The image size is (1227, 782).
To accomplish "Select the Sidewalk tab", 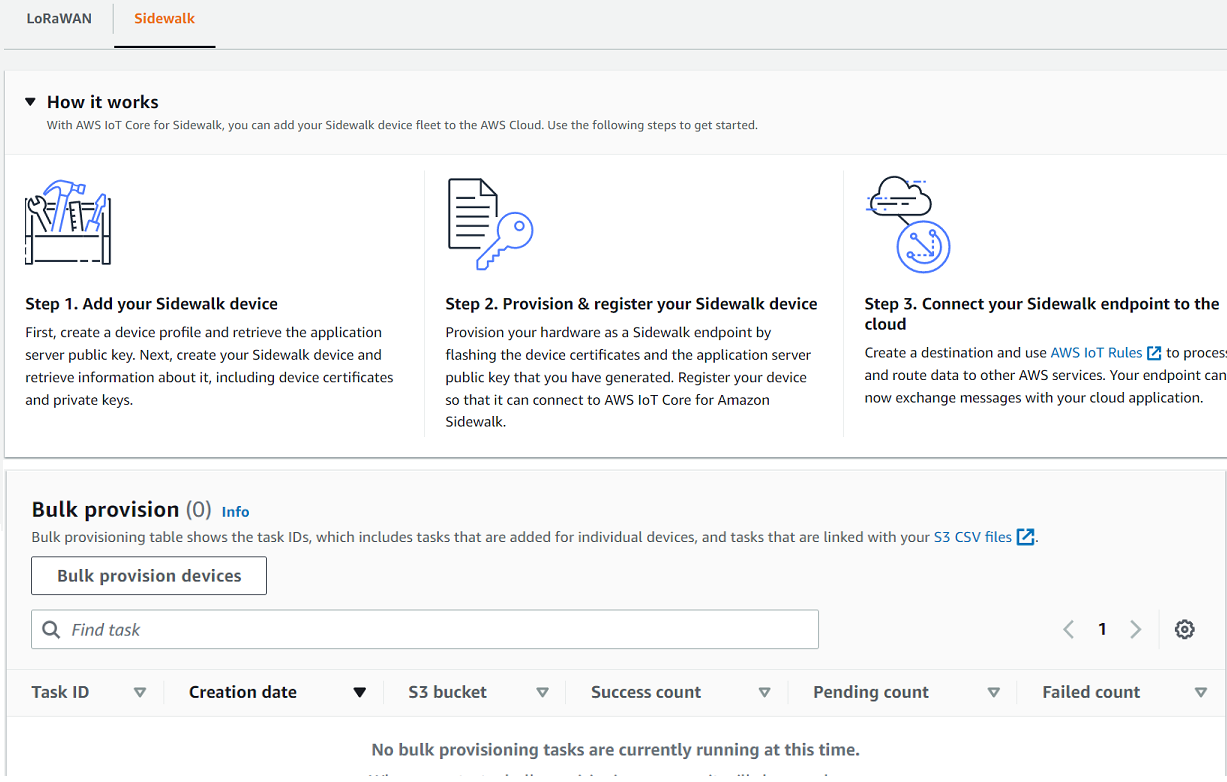I will pyautogui.click(x=165, y=19).
